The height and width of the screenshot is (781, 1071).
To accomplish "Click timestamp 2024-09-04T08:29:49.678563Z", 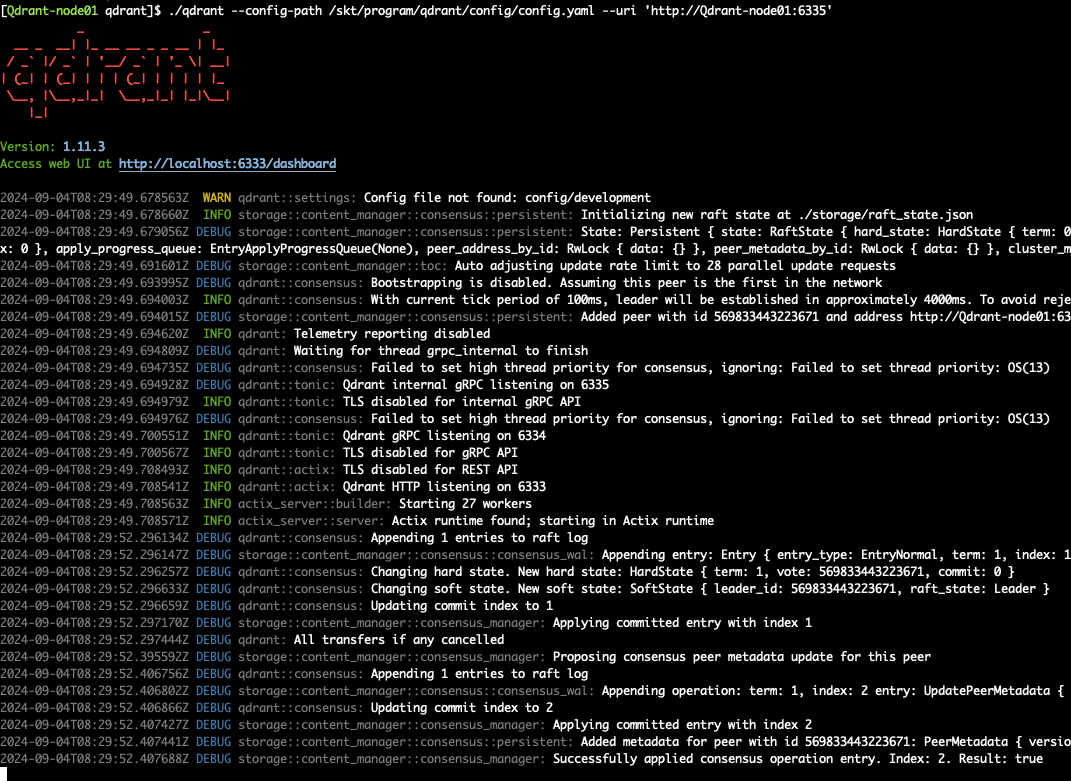I will 94,198.
